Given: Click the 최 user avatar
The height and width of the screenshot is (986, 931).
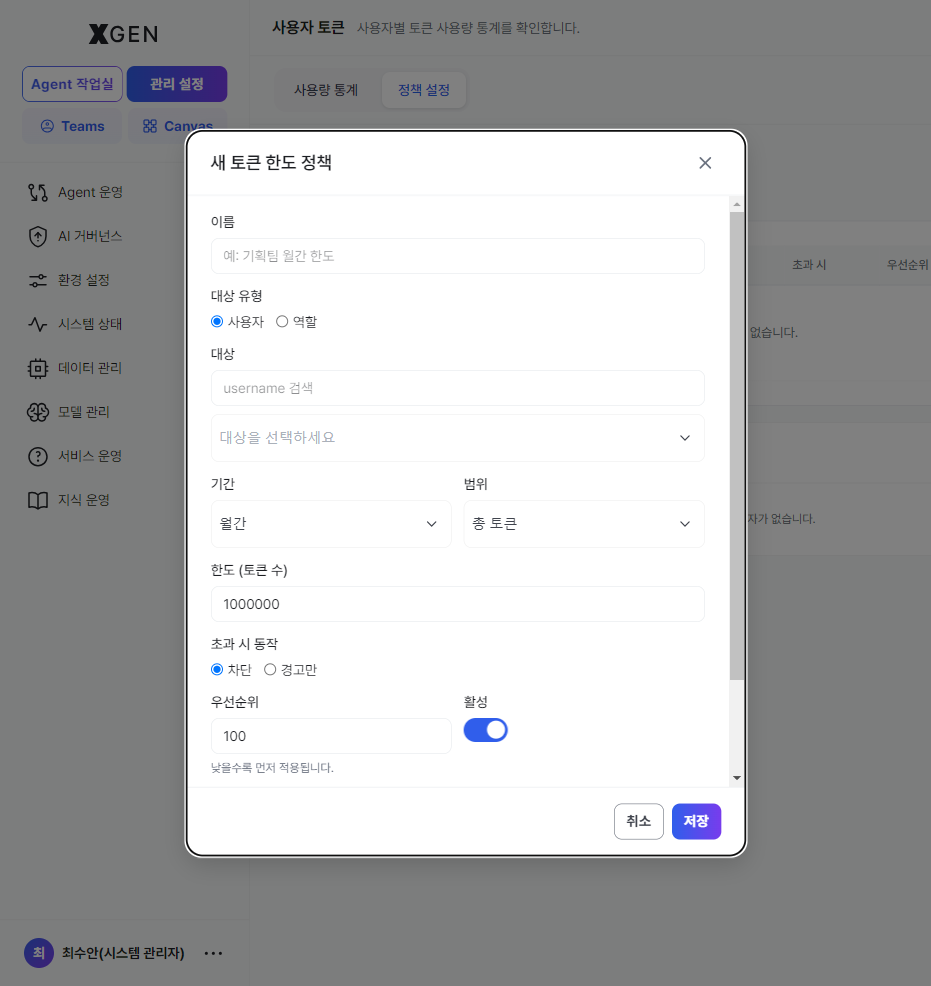Looking at the screenshot, I should pos(39,953).
